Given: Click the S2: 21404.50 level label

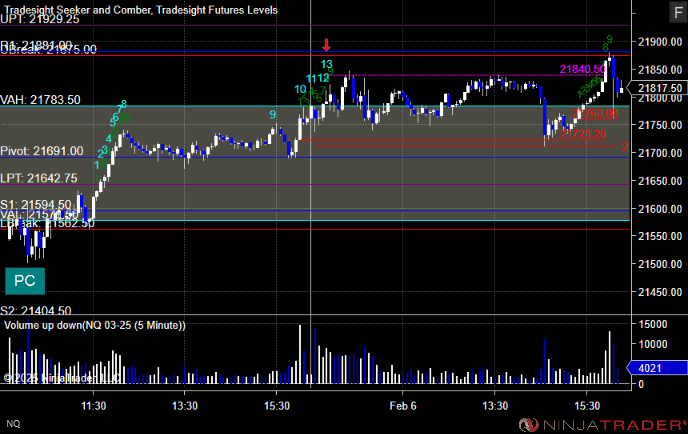Looking at the screenshot, I should coord(36,311).
